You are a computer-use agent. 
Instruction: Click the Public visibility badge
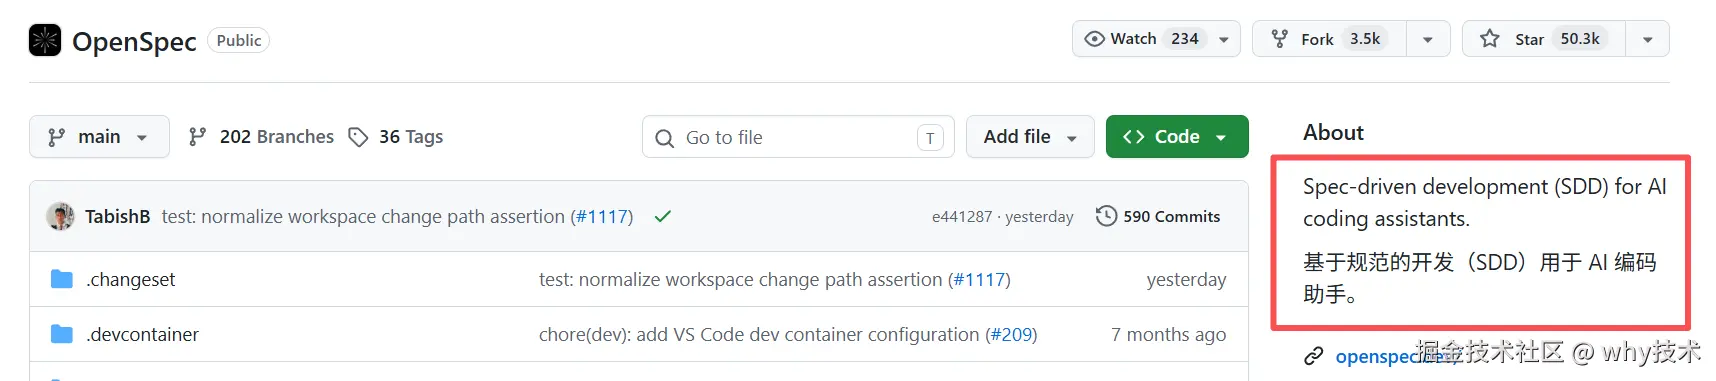239,41
